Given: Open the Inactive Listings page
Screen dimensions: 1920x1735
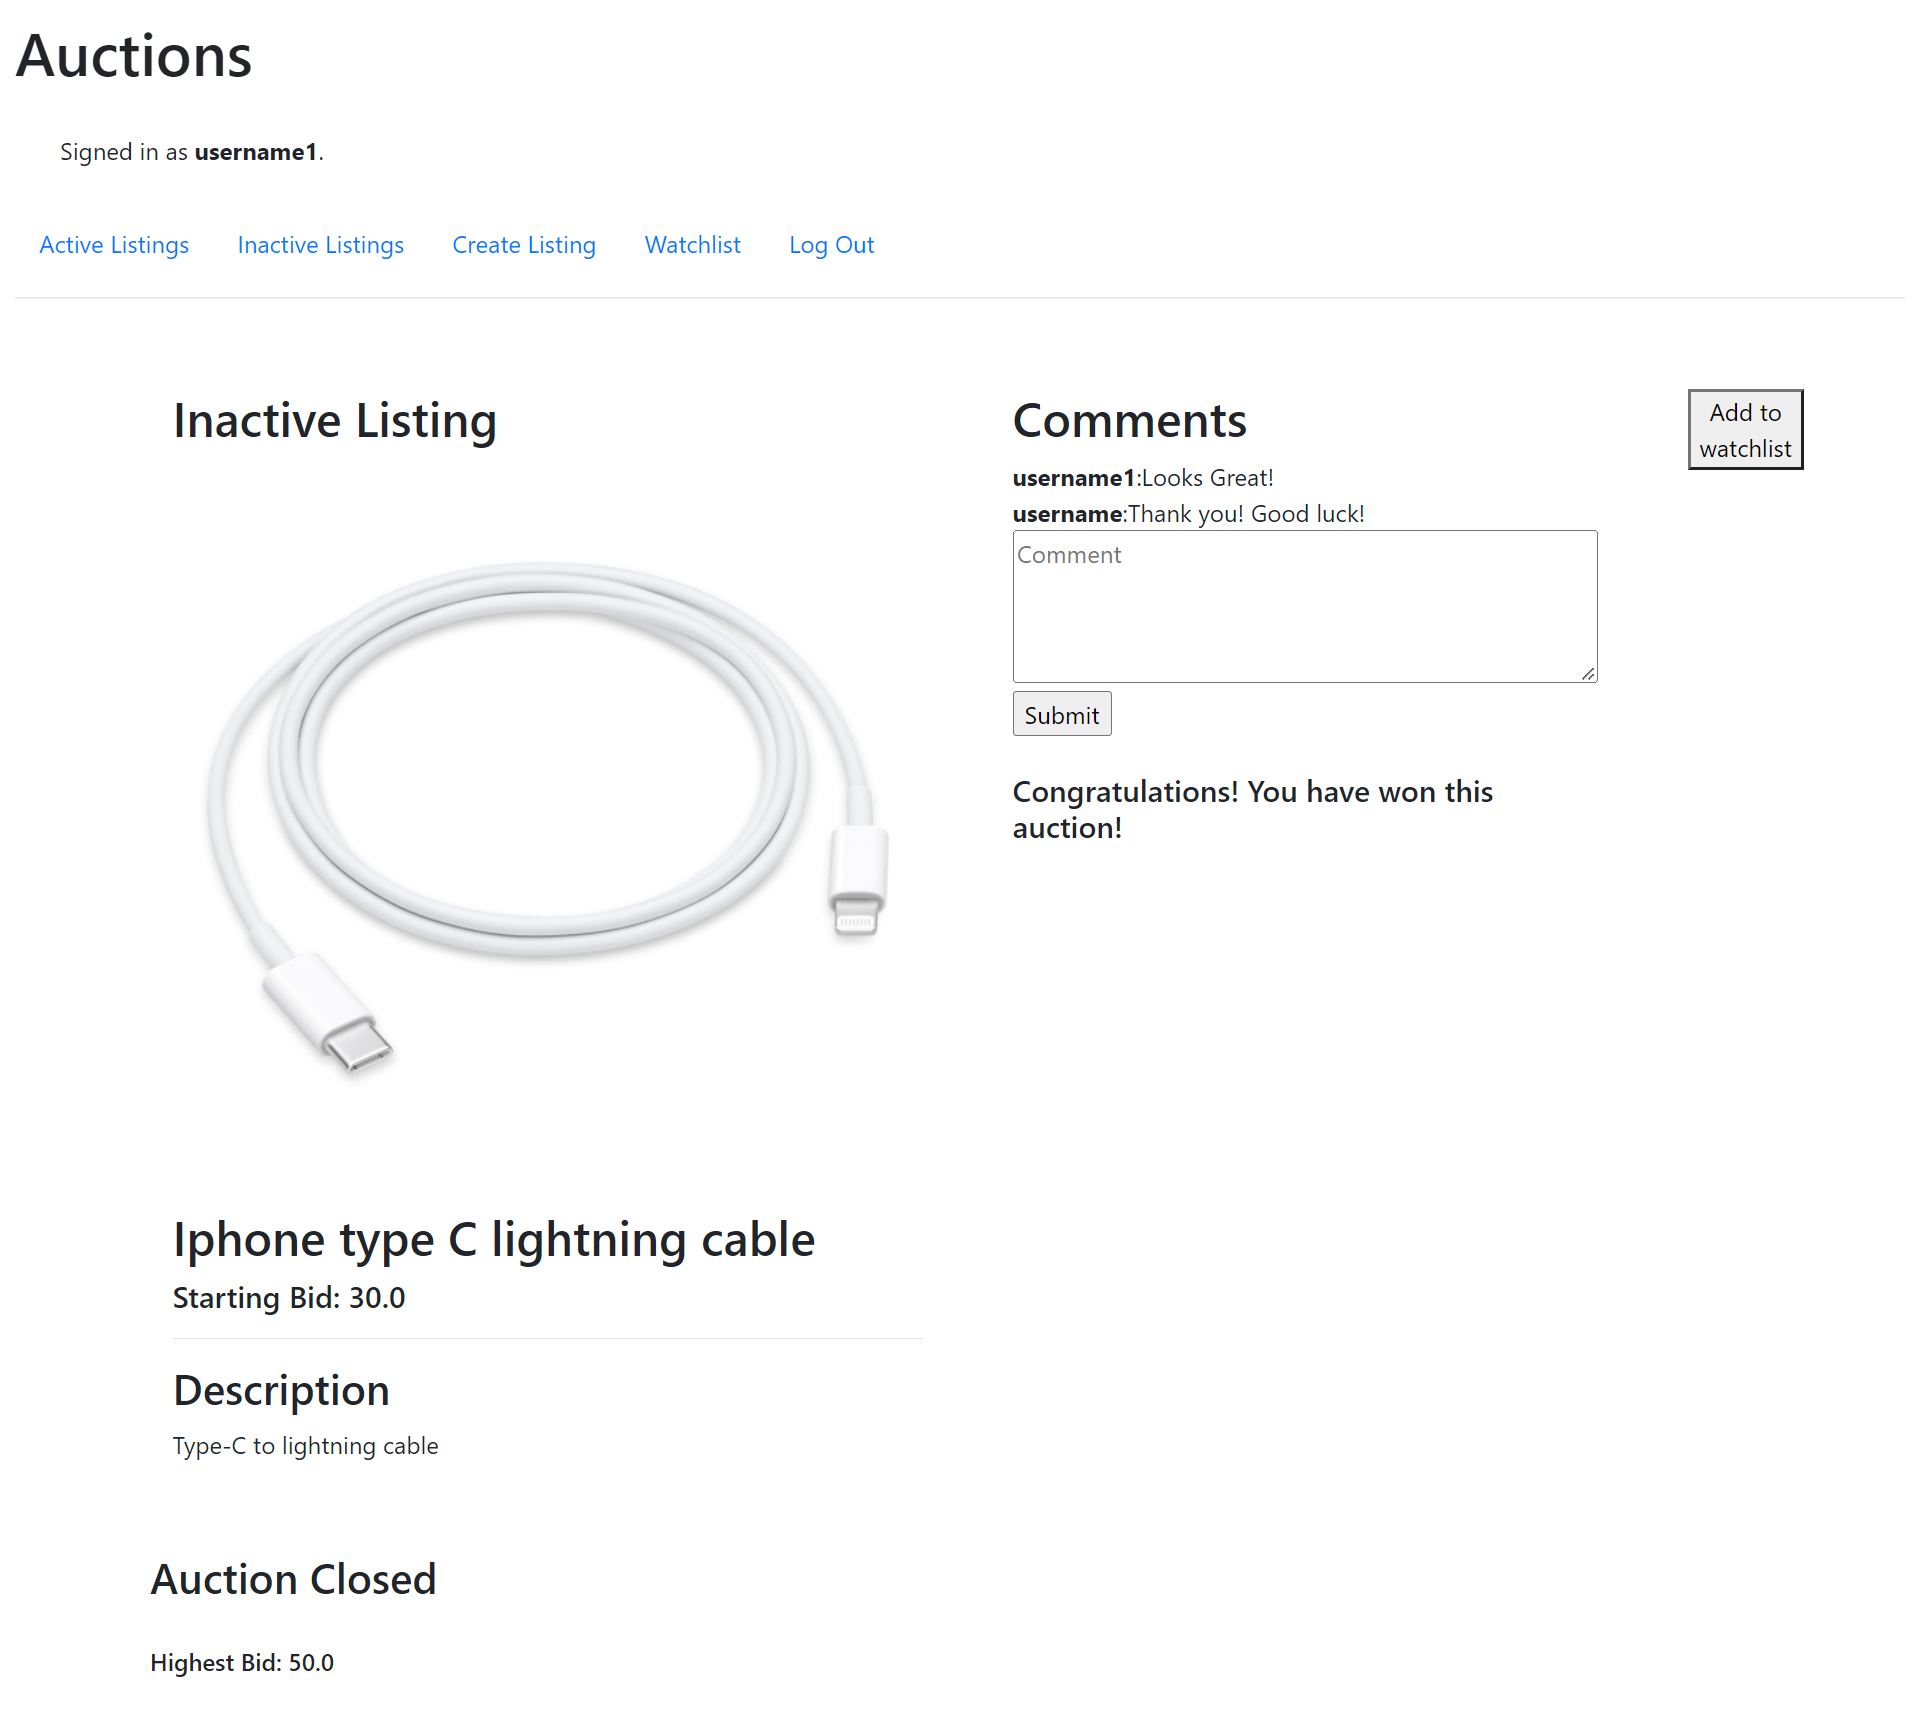Looking at the screenshot, I should [320, 245].
